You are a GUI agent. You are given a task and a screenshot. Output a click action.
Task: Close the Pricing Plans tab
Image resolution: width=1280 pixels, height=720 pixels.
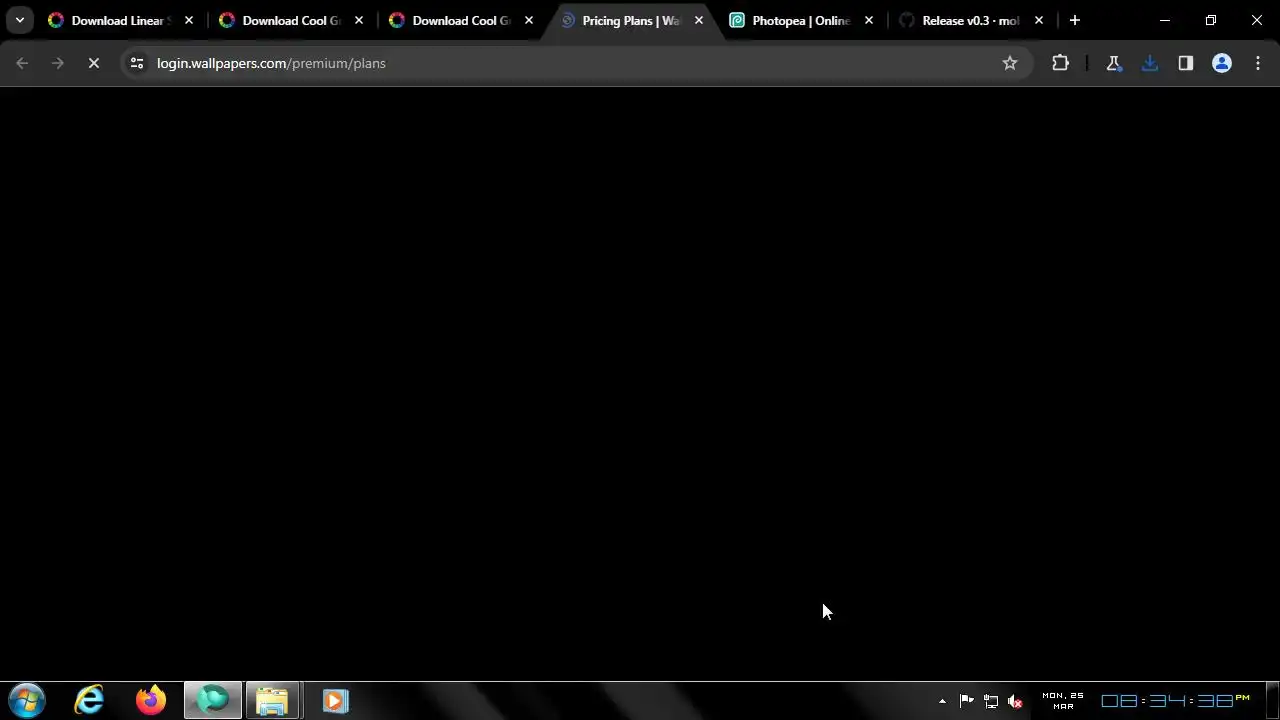click(699, 20)
